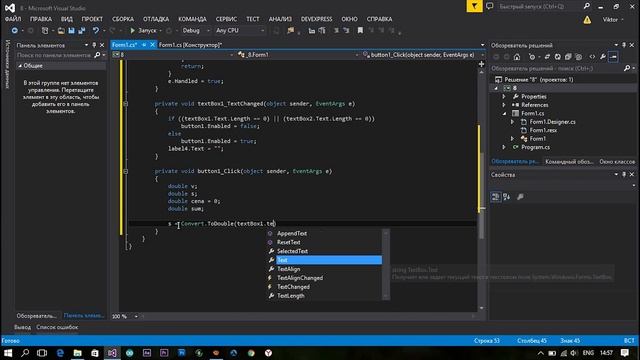640x360 pixels.
Task: Open the СБОРКА menu
Action: click(123, 19)
